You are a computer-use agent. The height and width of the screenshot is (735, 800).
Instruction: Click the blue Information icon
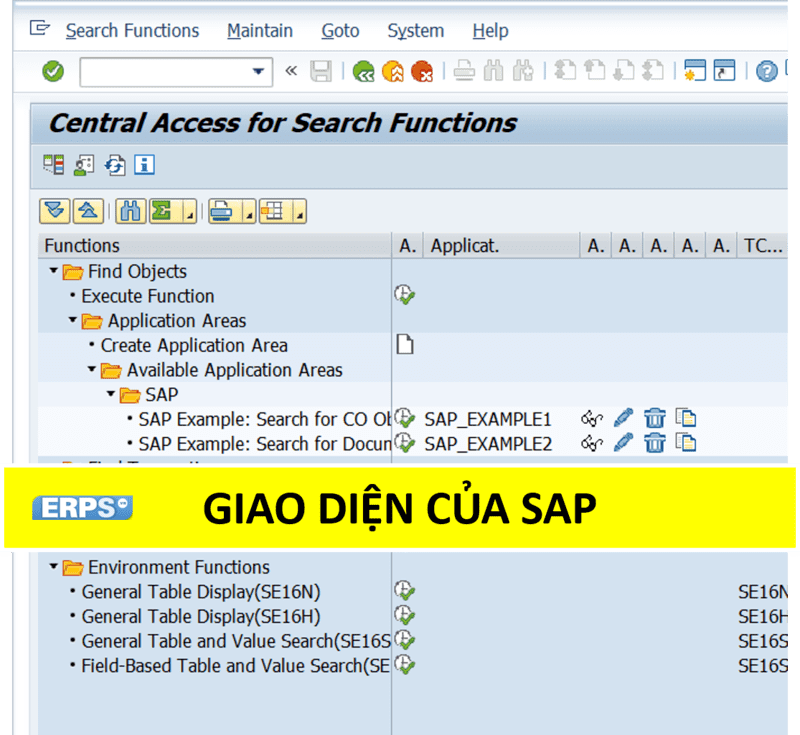click(x=145, y=165)
